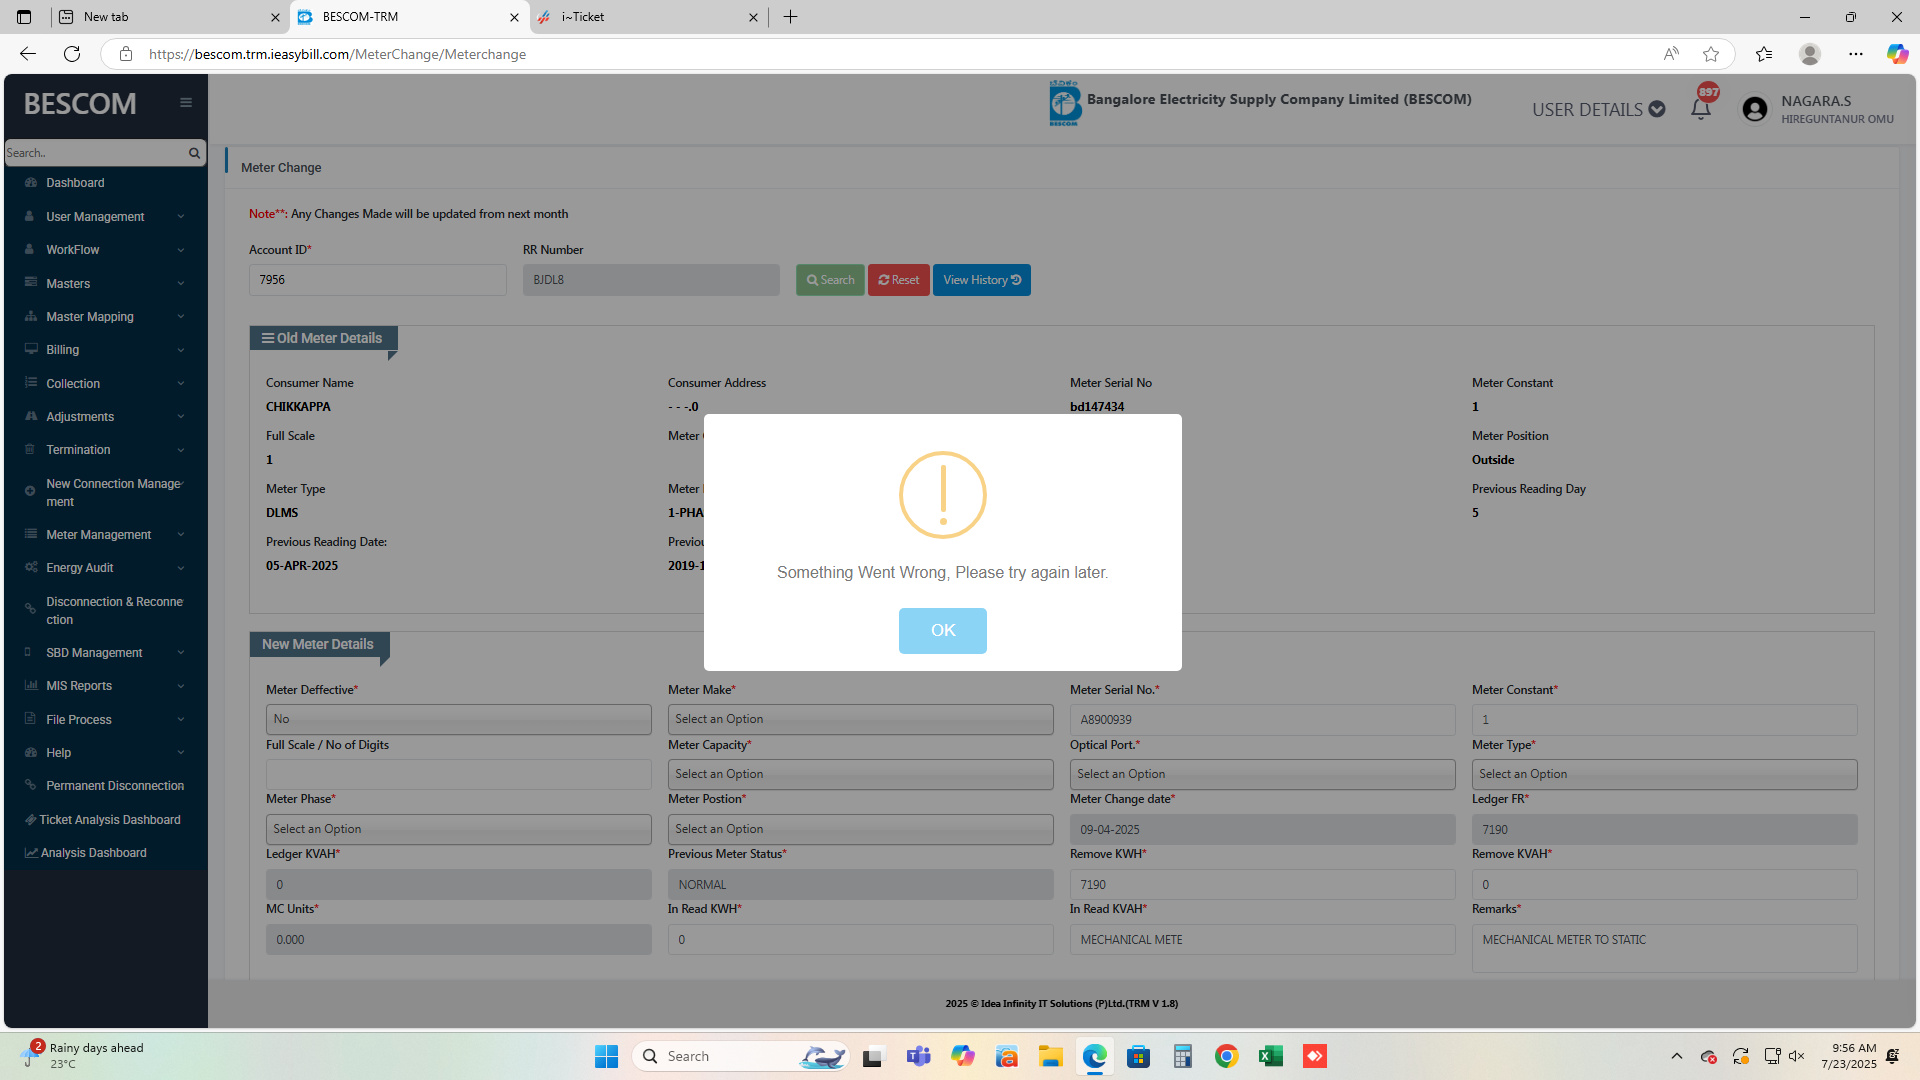Expand WorkFlow sidebar menu
Viewport: 1920px width, 1080px height.
[x=106, y=250]
